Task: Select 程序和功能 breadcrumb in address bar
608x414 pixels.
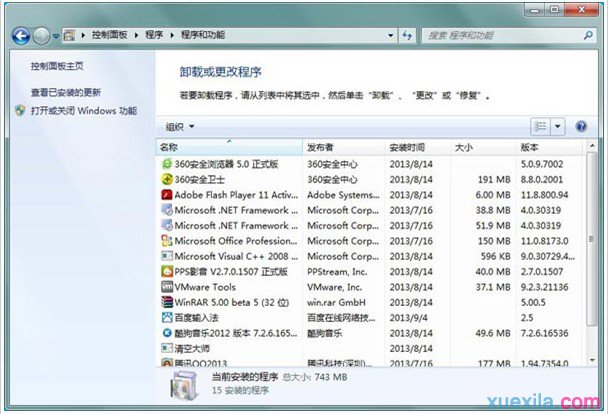Action: (203, 35)
